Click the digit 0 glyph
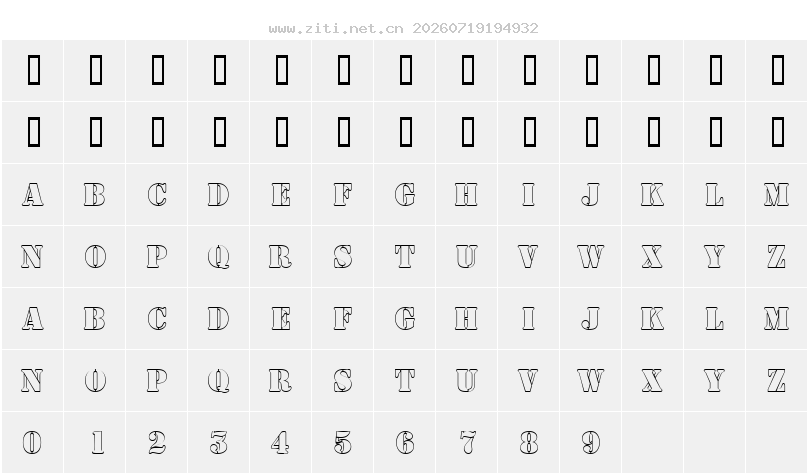The height and width of the screenshot is (476, 808). click(32, 442)
